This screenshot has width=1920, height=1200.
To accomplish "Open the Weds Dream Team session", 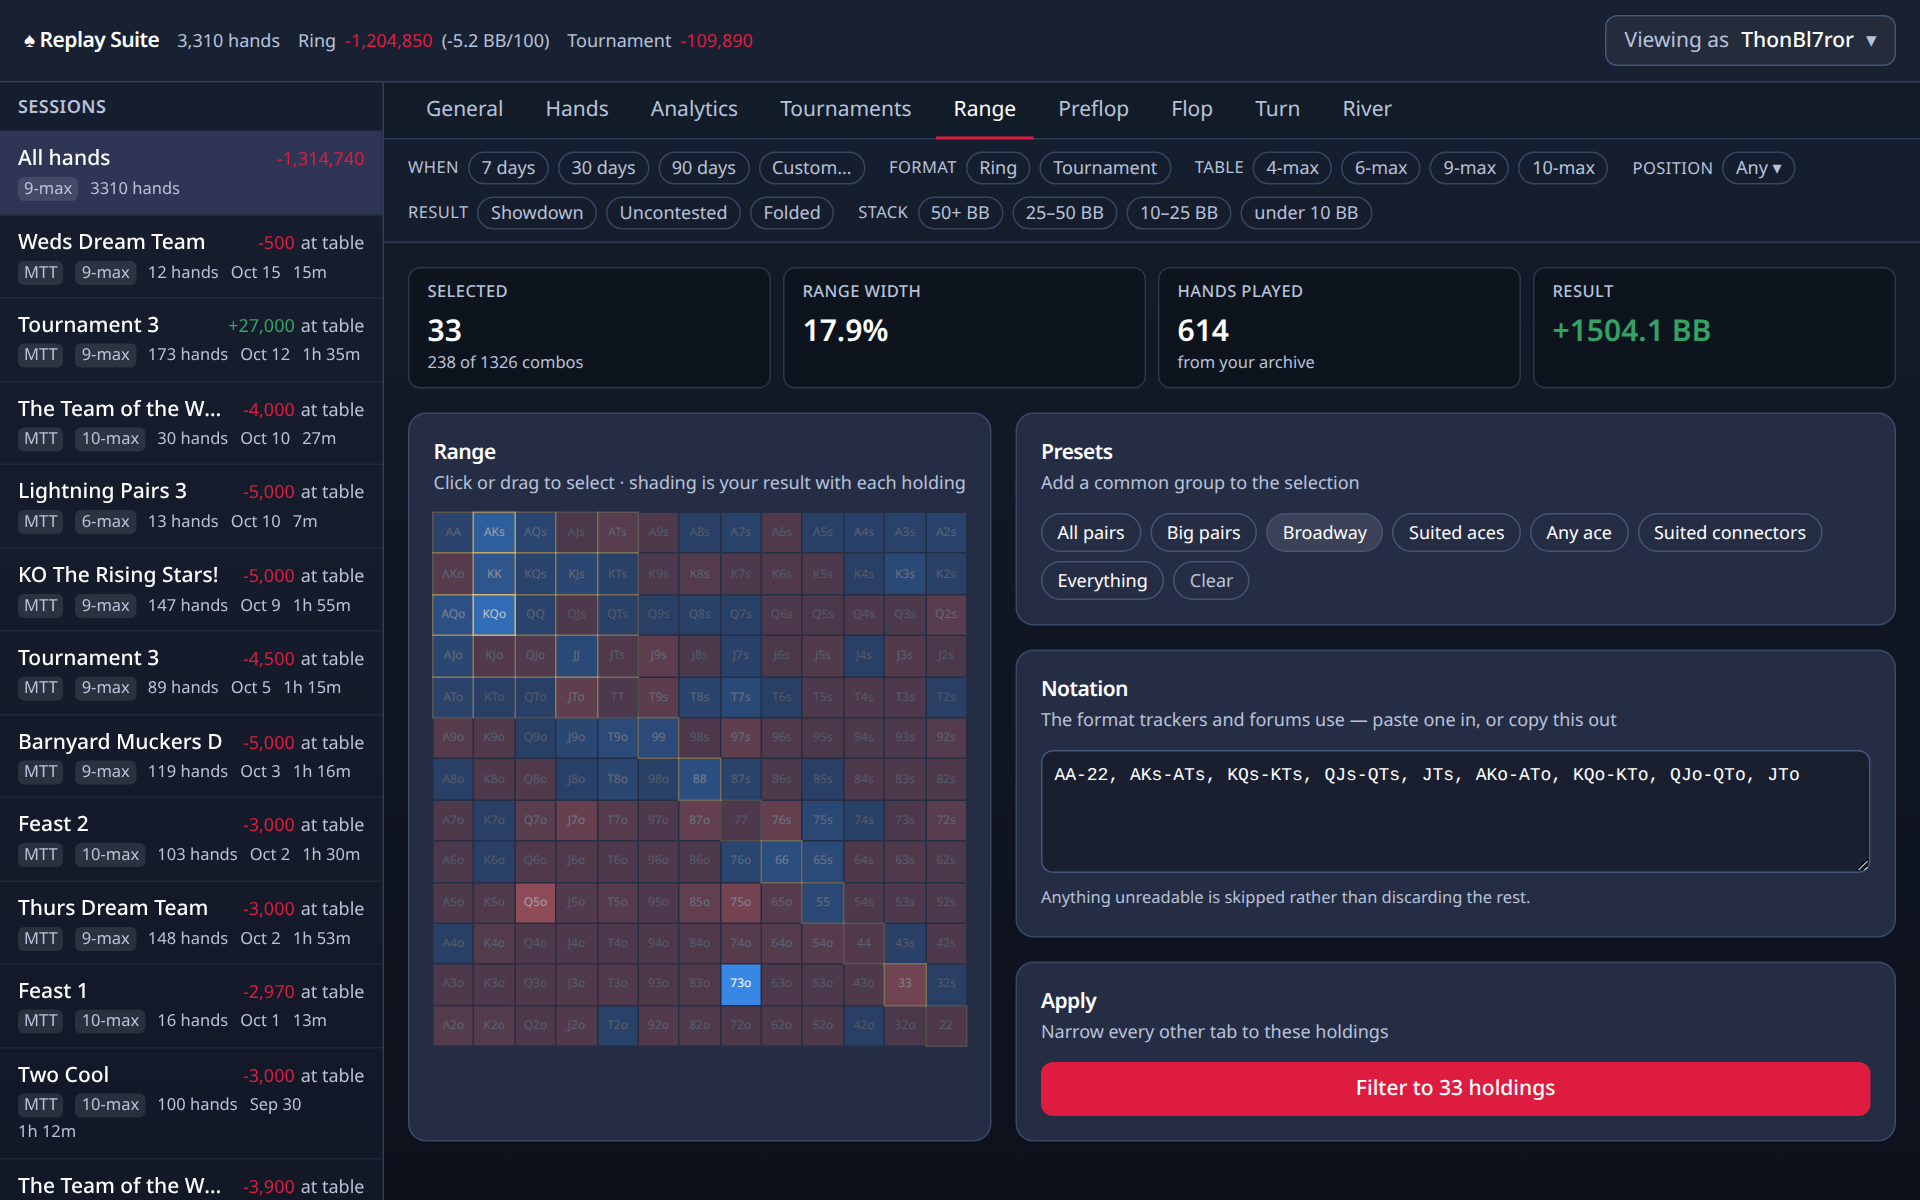I will (191, 256).
